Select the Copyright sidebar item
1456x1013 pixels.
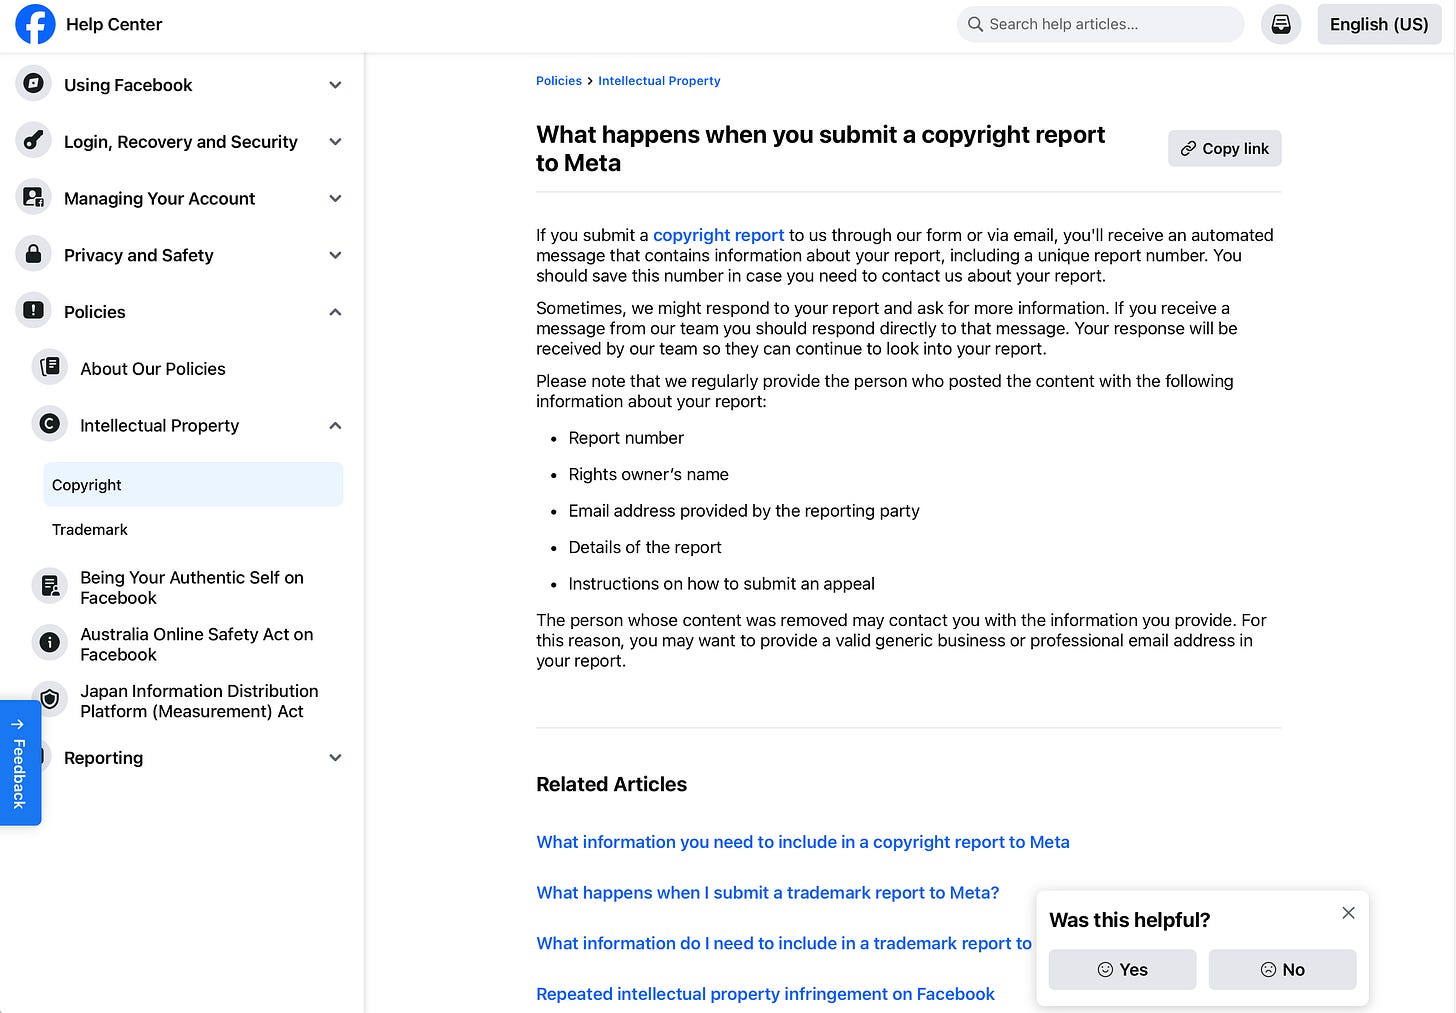pos(193,484)
